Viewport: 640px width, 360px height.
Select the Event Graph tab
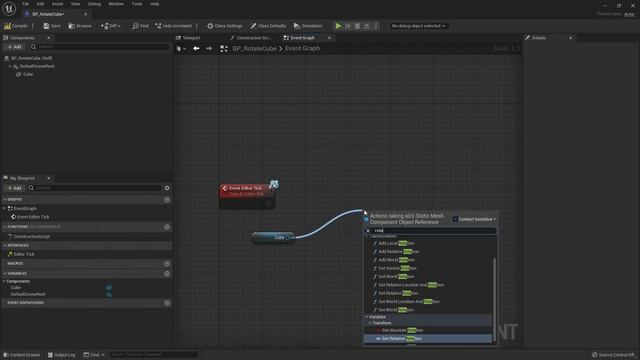pos(303,38)
